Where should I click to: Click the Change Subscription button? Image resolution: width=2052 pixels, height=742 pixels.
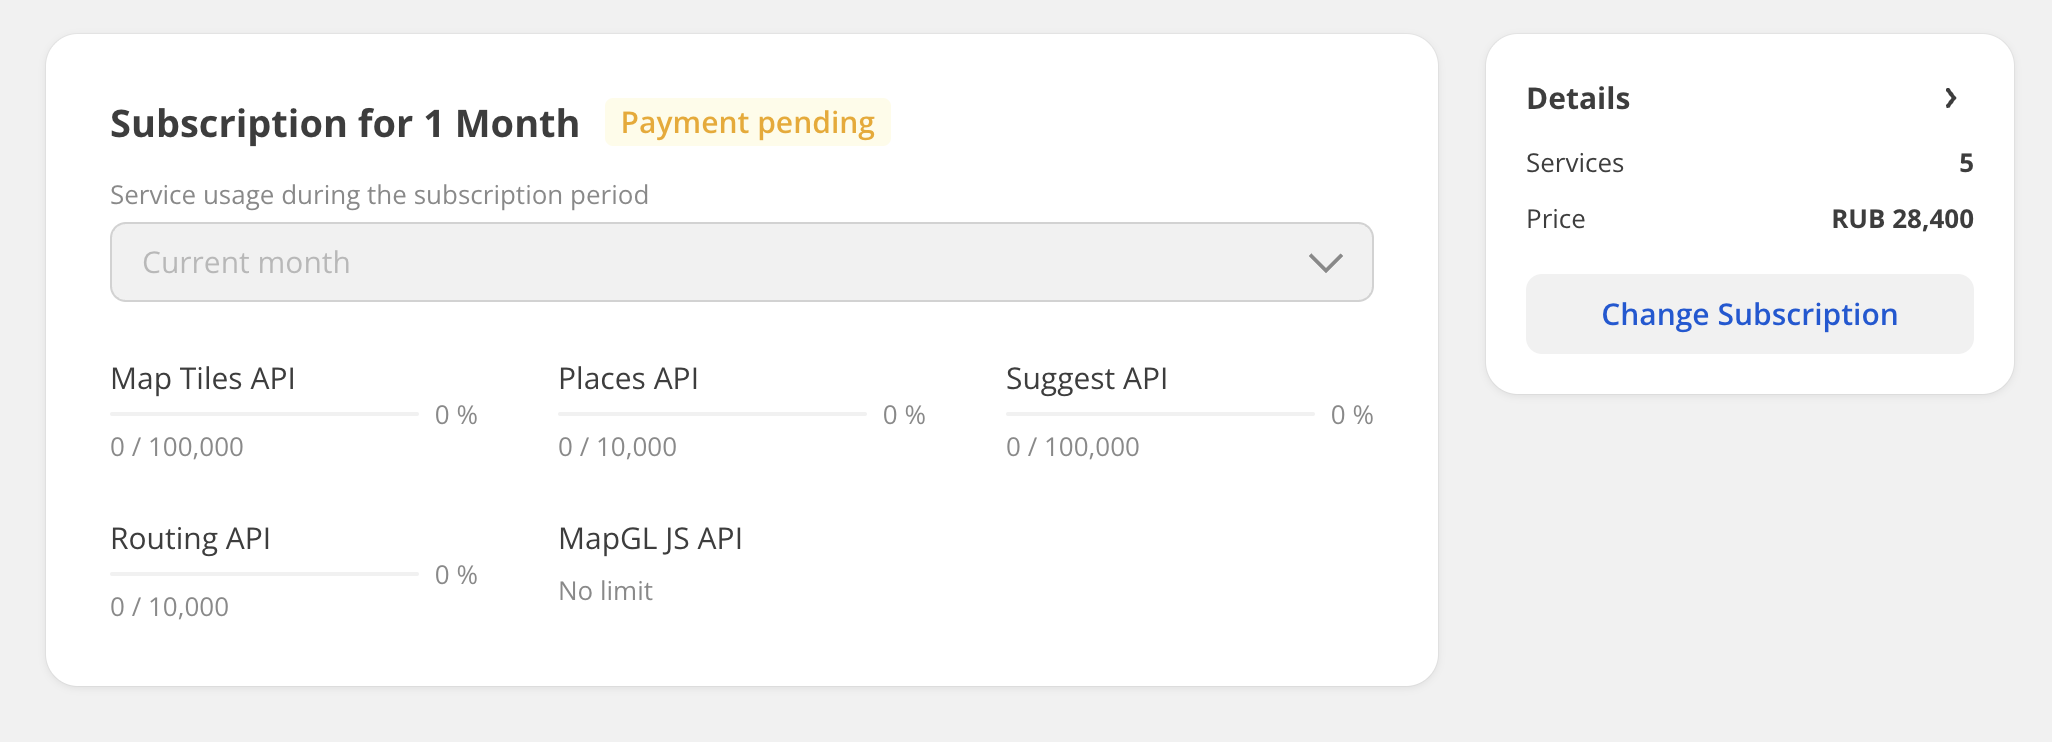(1749, 314)
